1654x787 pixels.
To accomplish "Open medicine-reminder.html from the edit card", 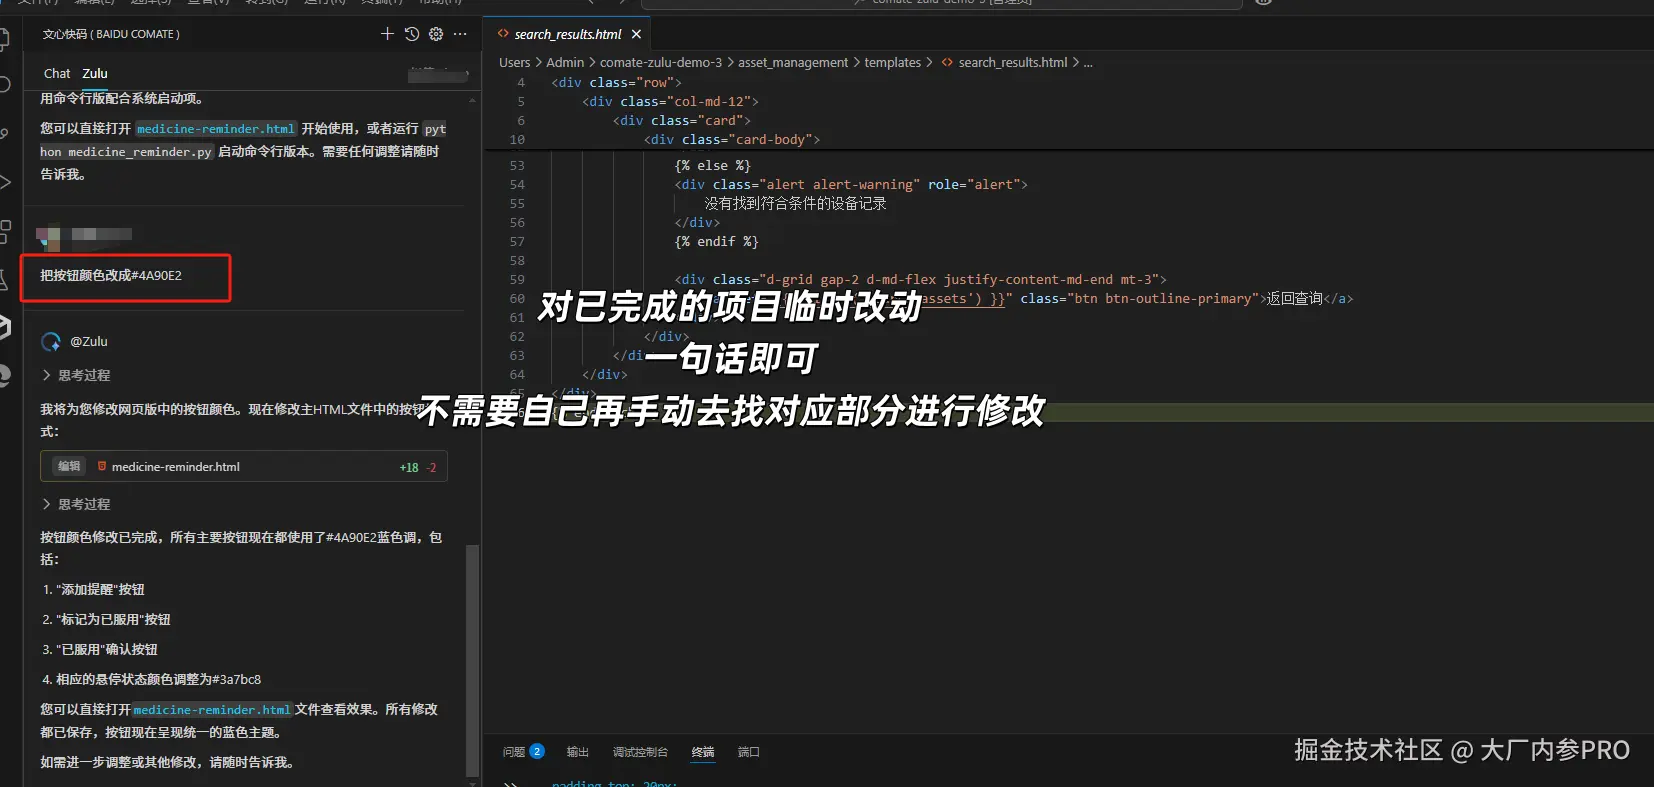I will point(176,467).
